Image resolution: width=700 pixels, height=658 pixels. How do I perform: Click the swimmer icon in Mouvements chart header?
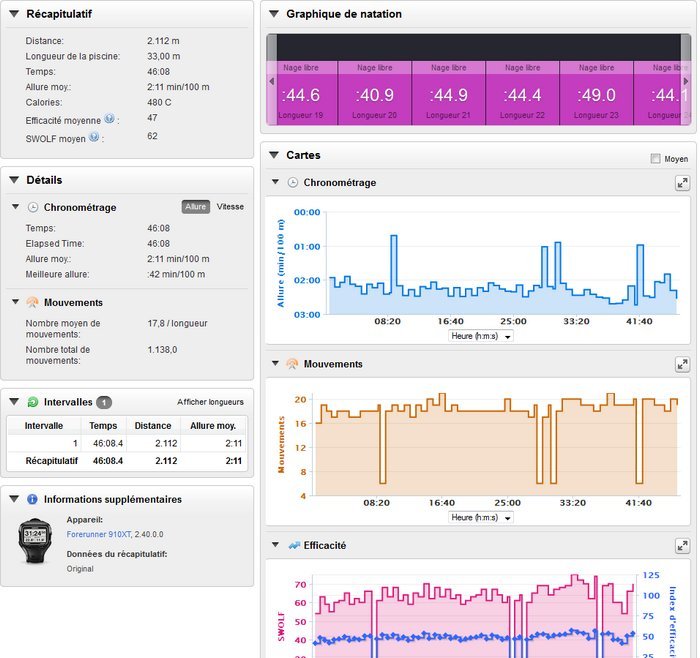[292, 364]
